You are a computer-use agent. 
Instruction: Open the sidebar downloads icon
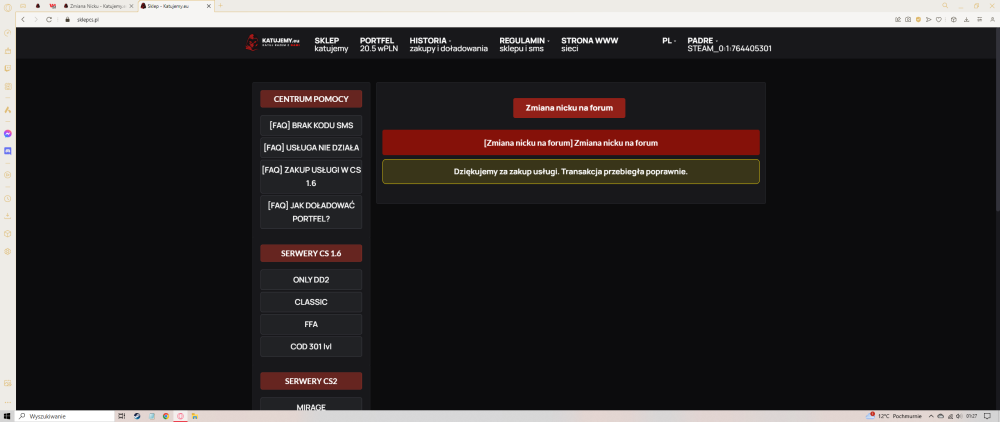(x=8, y=215)
